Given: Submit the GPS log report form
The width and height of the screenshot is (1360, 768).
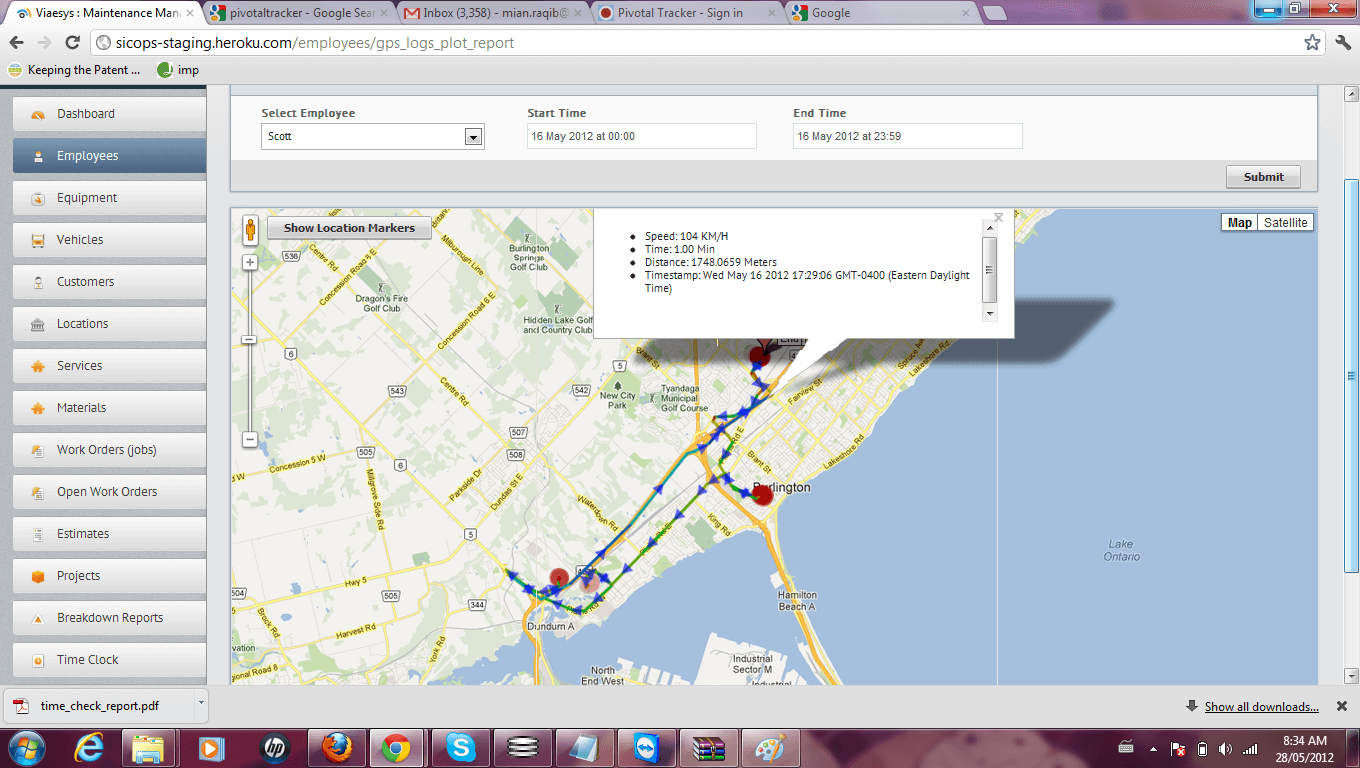Looking at the screenshot, I should [1263, 177].
